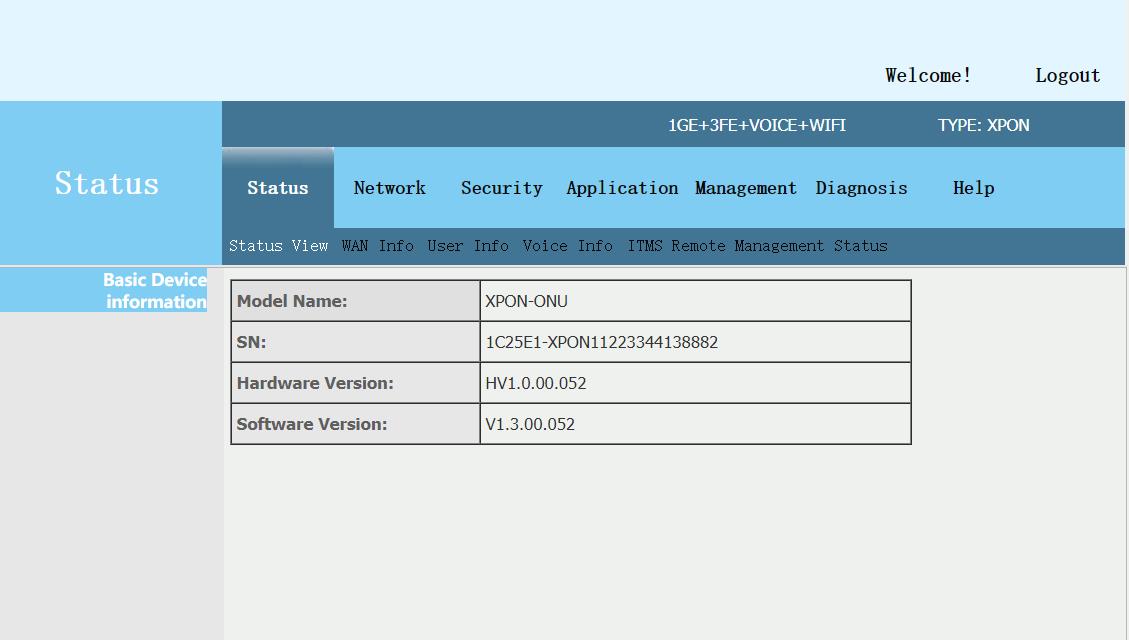Open the Voice Info submenu

(567, 246)
